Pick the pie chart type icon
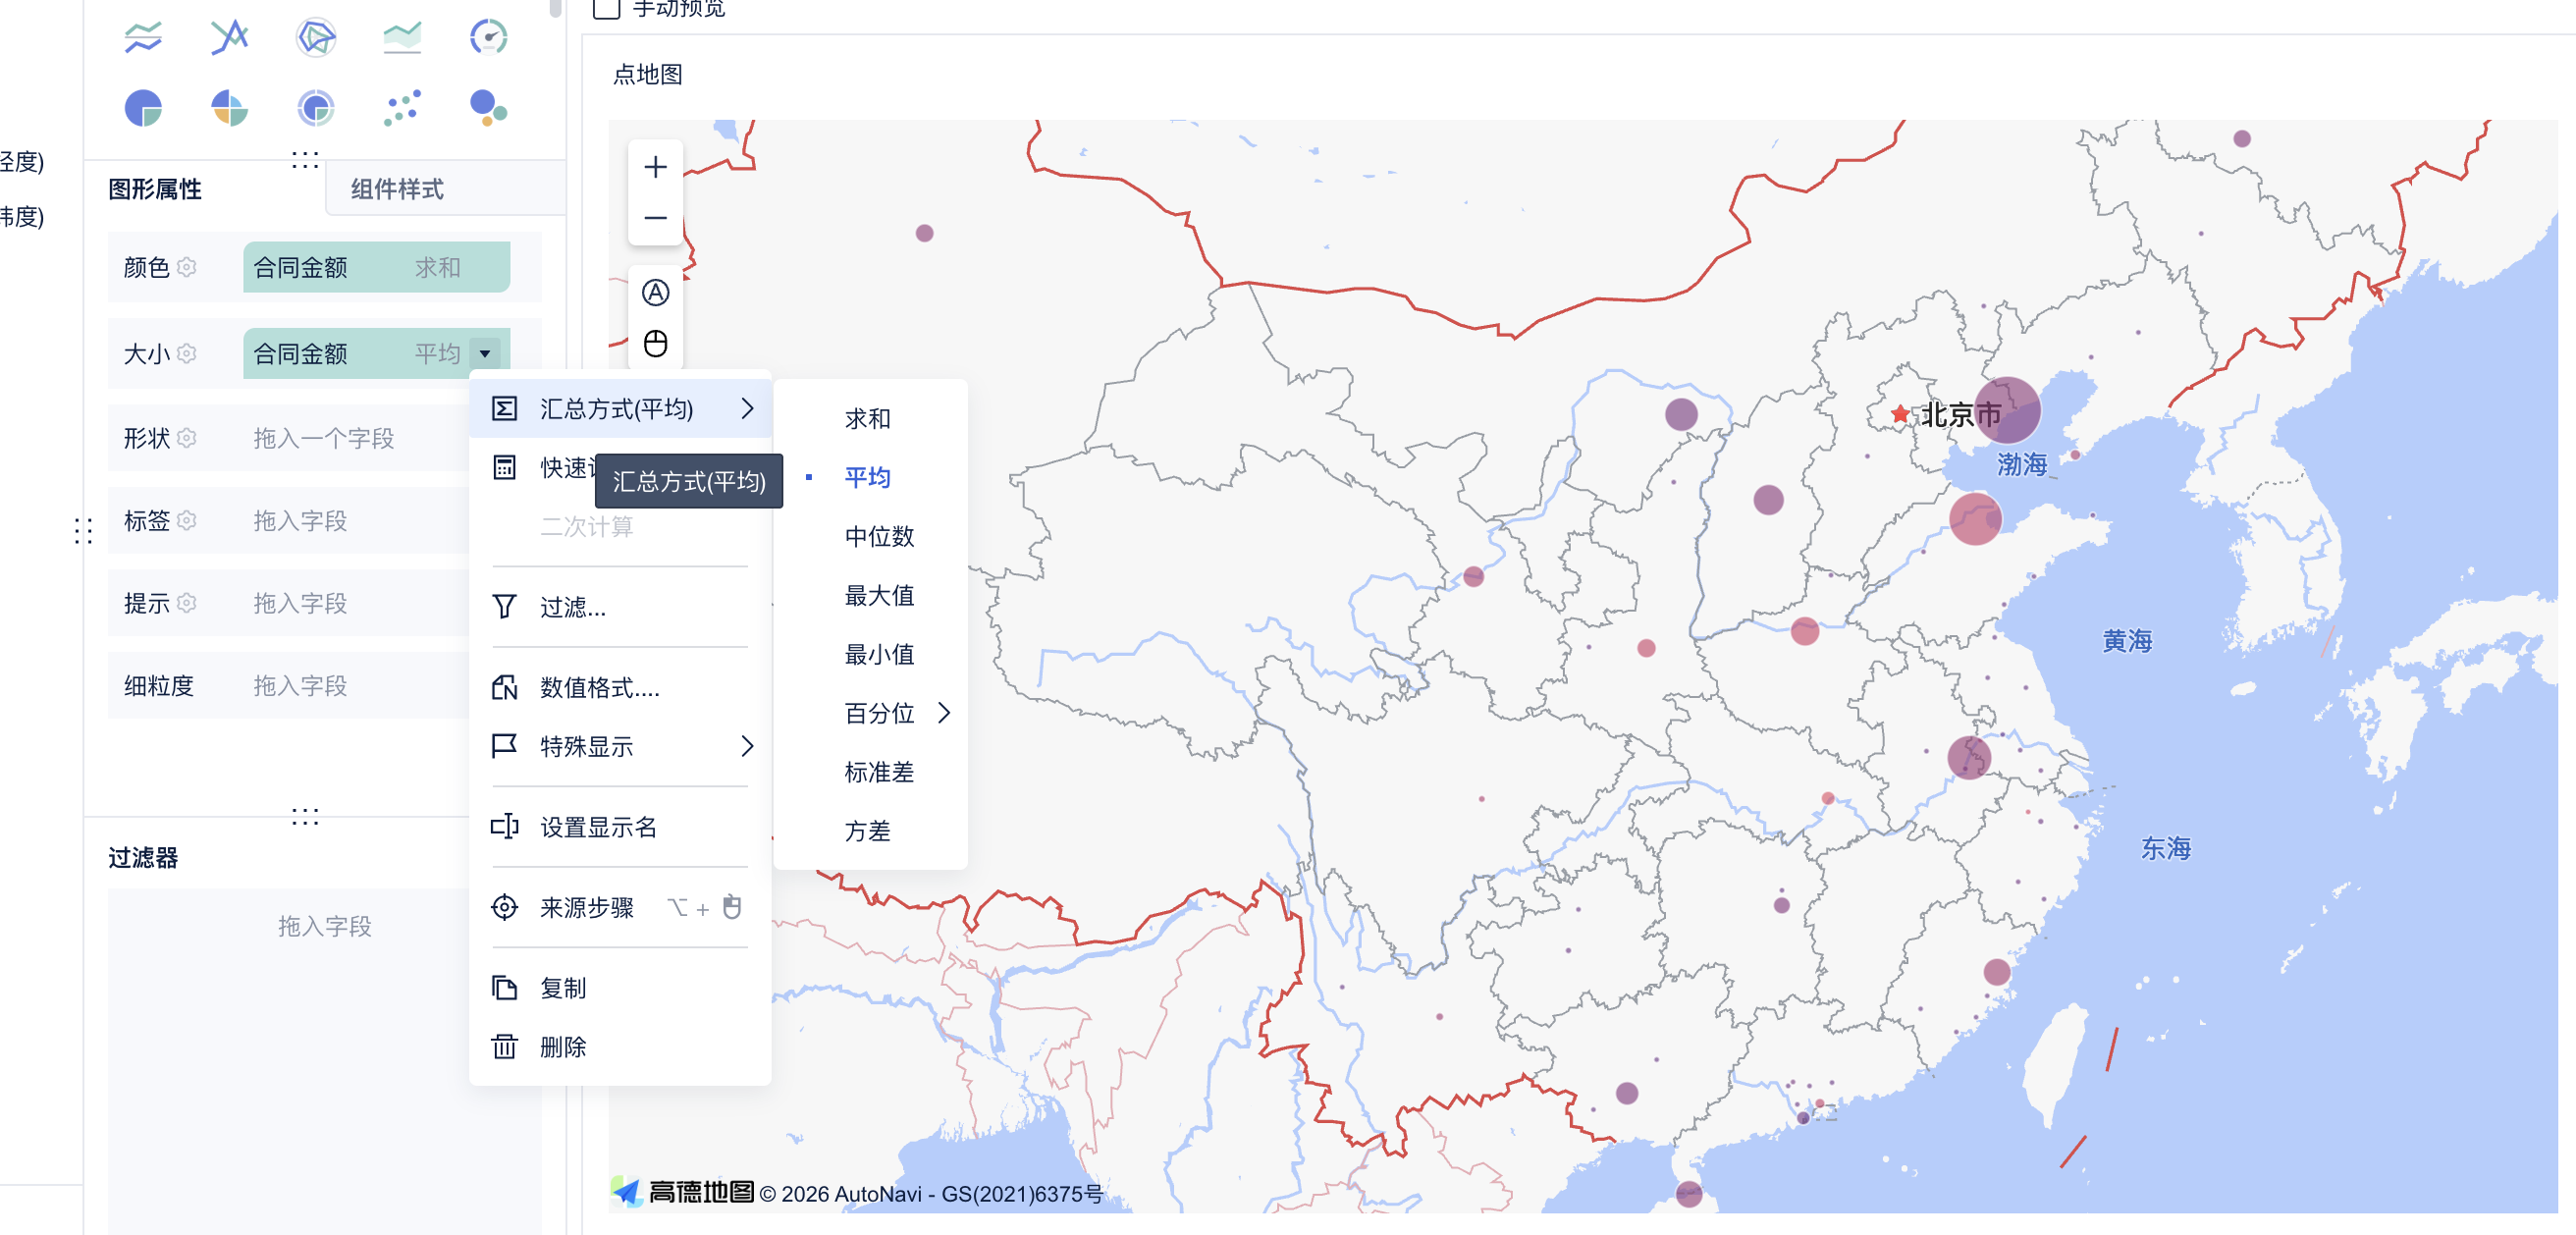The height and width of the screenshot is (1235, 2576). (143, 108)
